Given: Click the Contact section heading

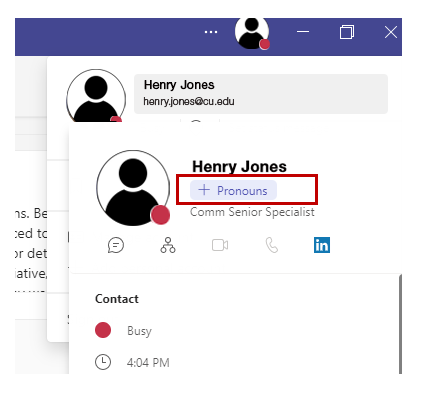Looking at the screenshot, I should 117,299.
